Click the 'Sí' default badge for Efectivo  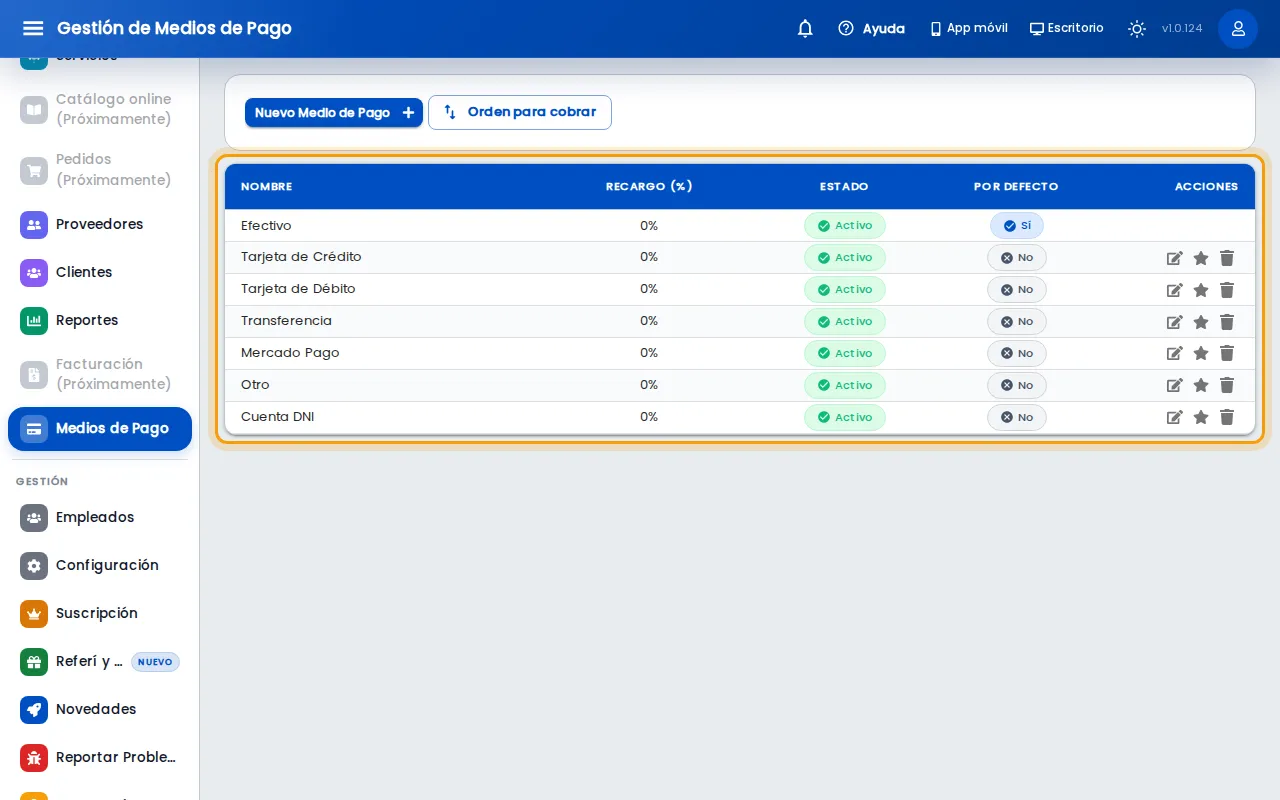point(1017,226)
